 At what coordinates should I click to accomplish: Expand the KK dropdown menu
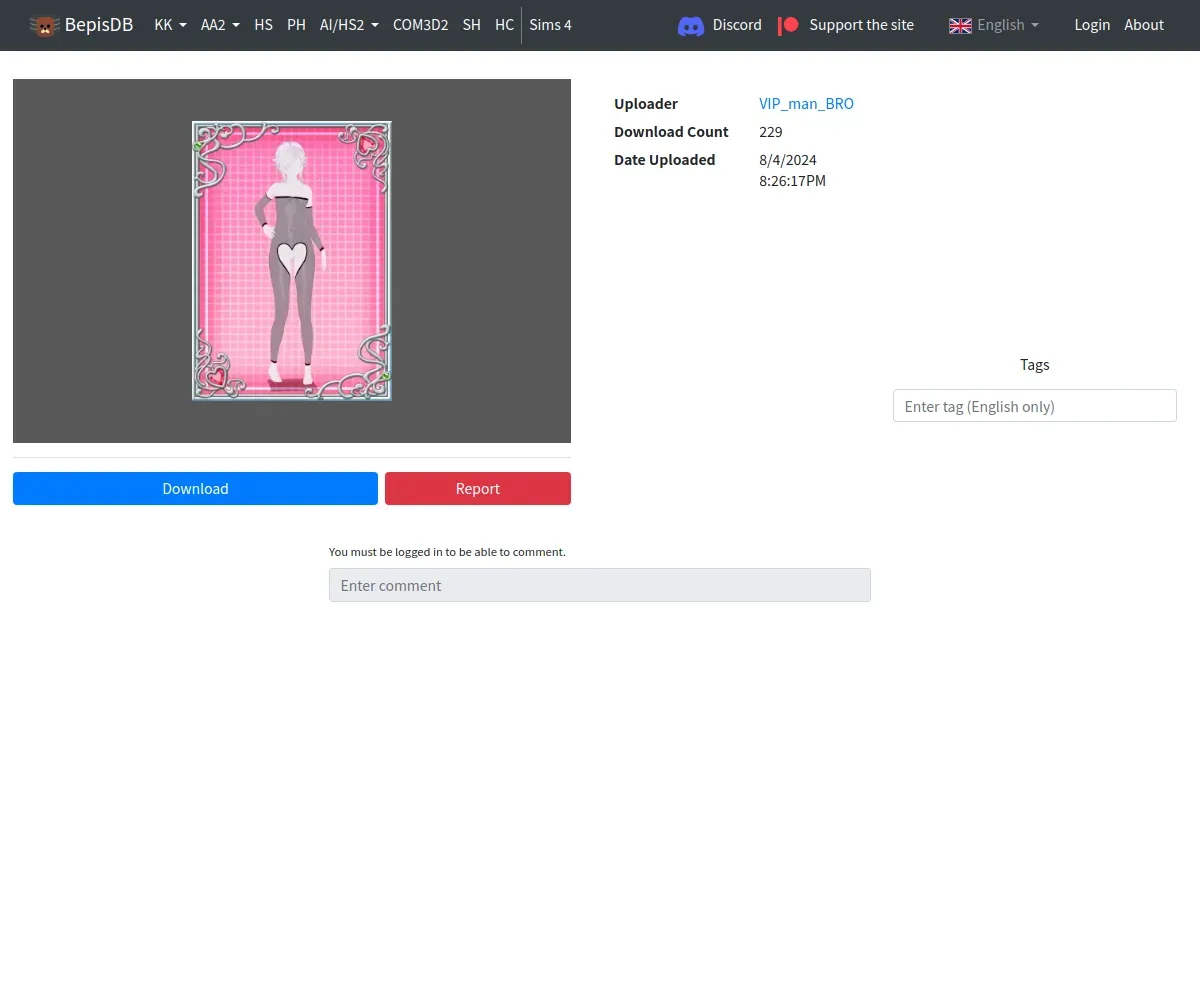pyautogui.click(x=170, y=25)
